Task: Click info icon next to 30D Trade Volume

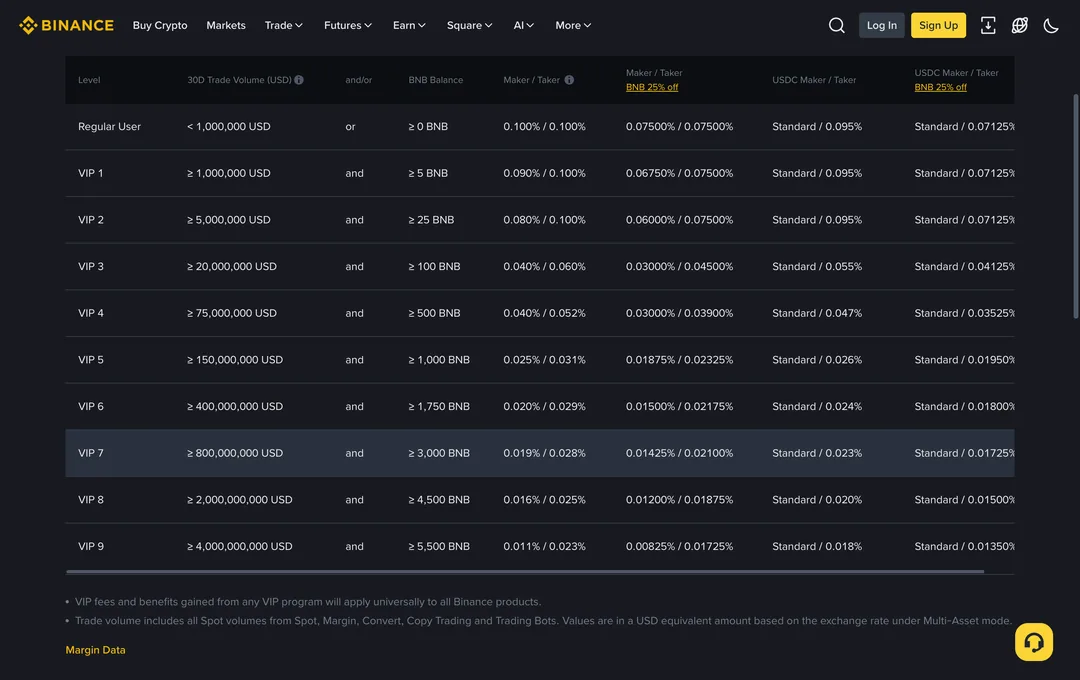Action: point(299,80)
